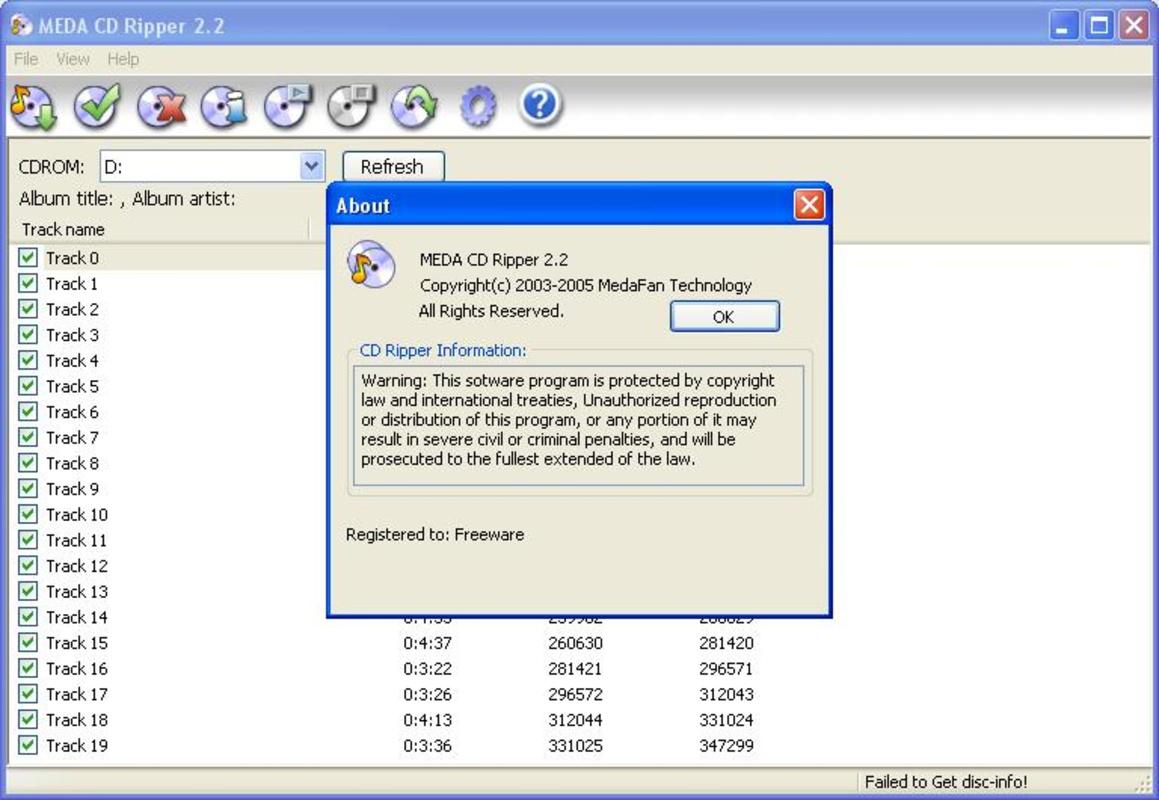
Task: Uncheck the Track 5 checkbox
Action: click(x=28, y=386)
